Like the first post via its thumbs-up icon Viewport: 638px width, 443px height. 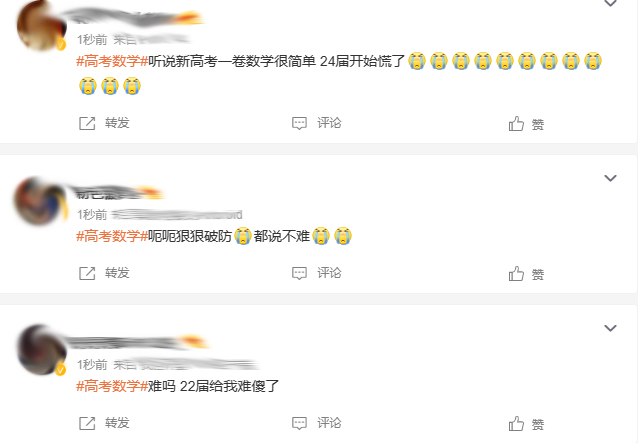[516, 123]
